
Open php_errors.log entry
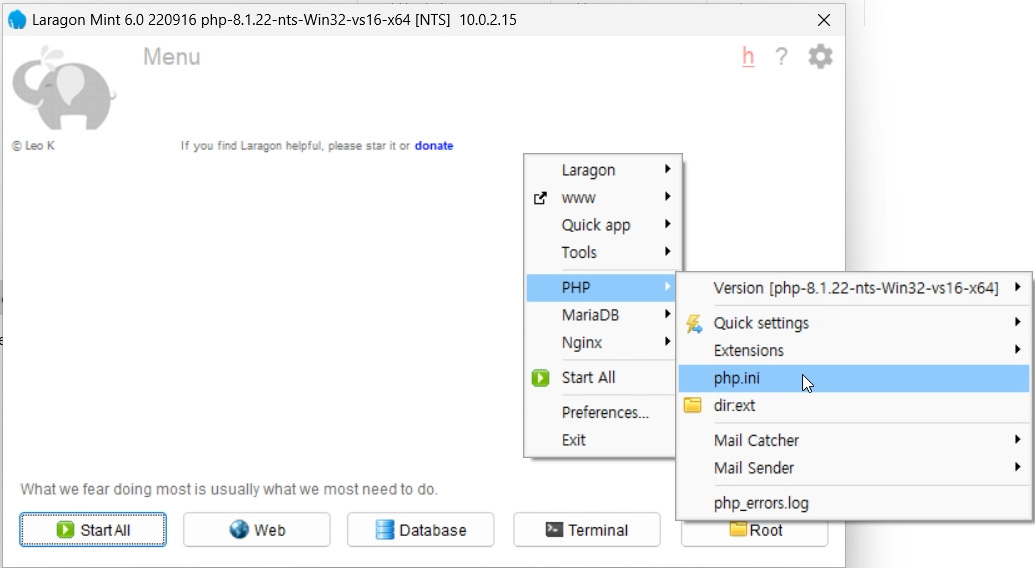pos(853,503)
